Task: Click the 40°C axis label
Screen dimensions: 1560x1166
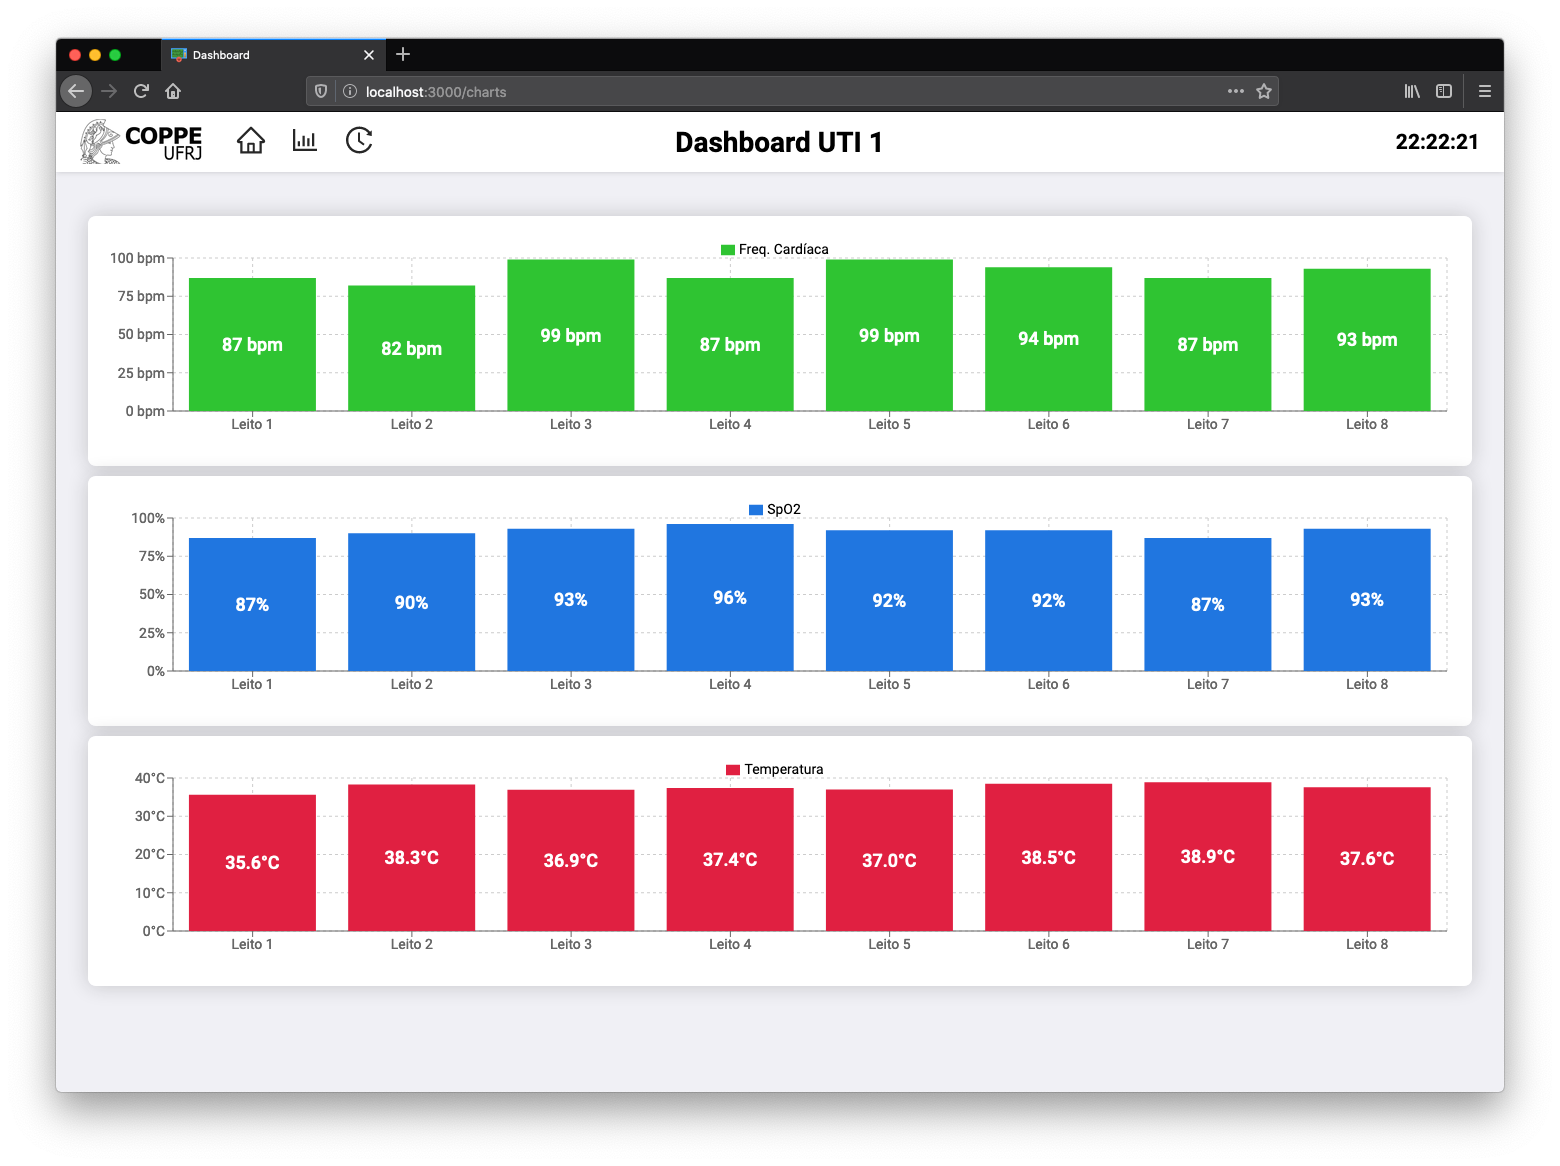Action: (x=150, y=778)
